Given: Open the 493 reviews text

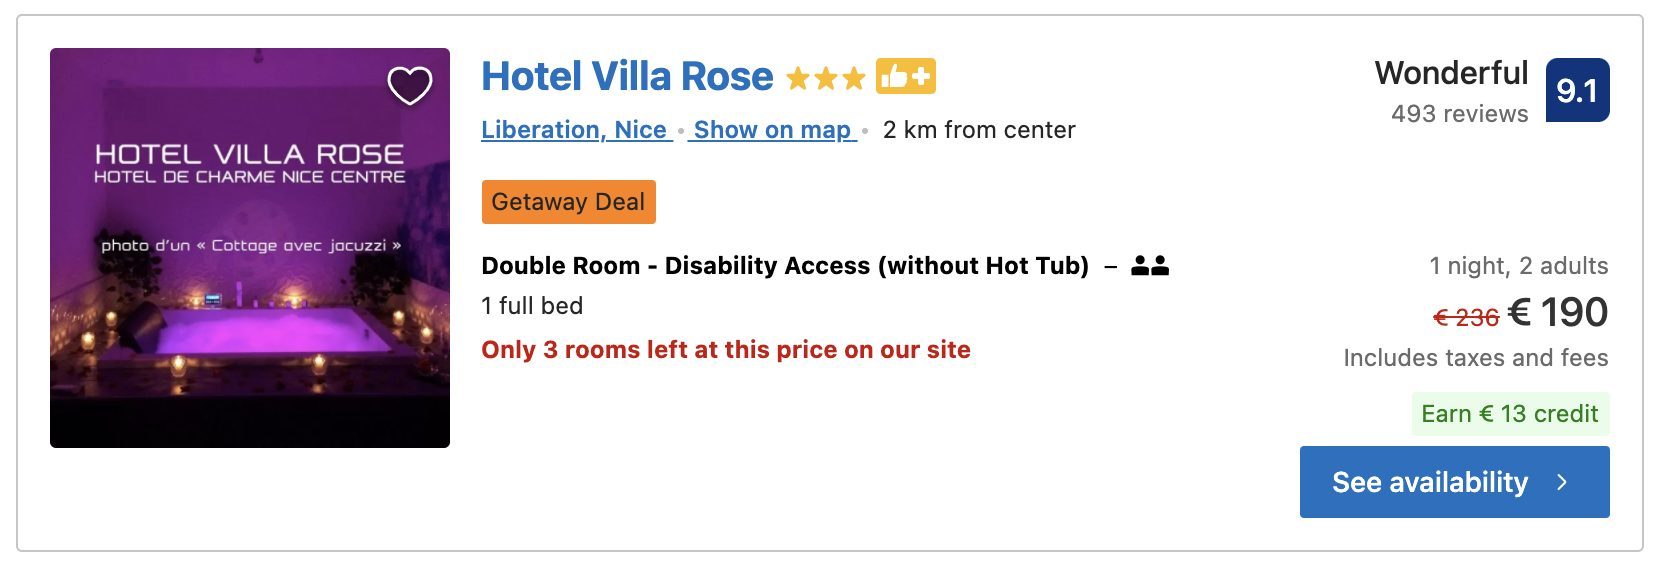Looking at the screenshot, I should [1459, 114].
